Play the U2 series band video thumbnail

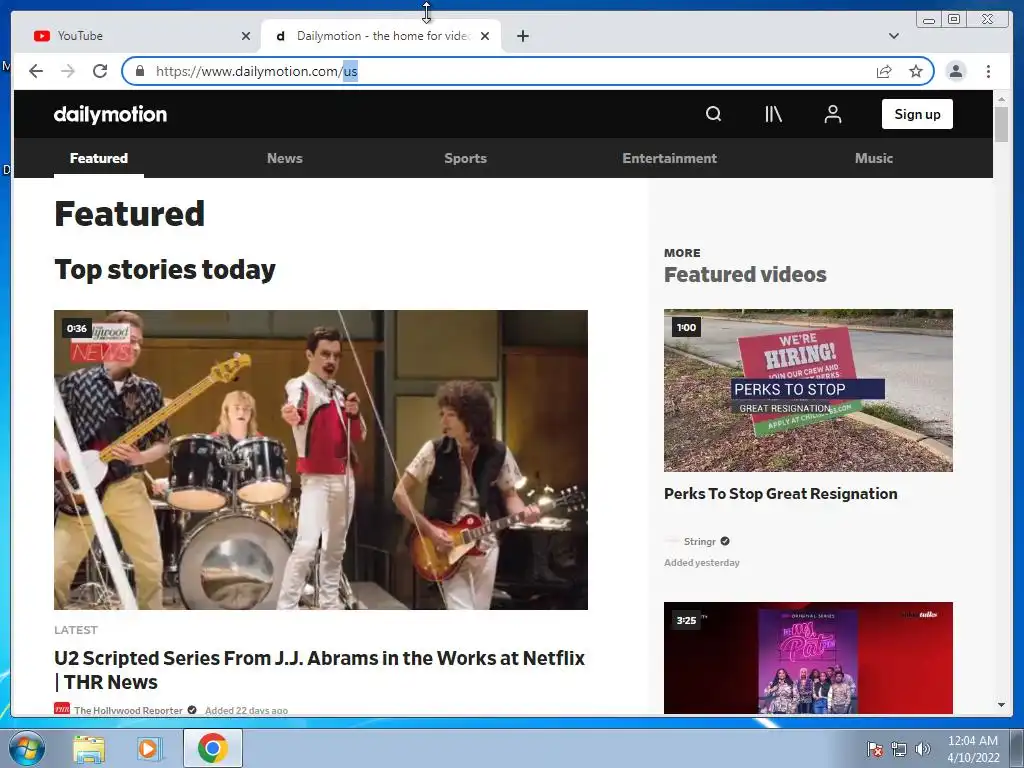point(321,460)
